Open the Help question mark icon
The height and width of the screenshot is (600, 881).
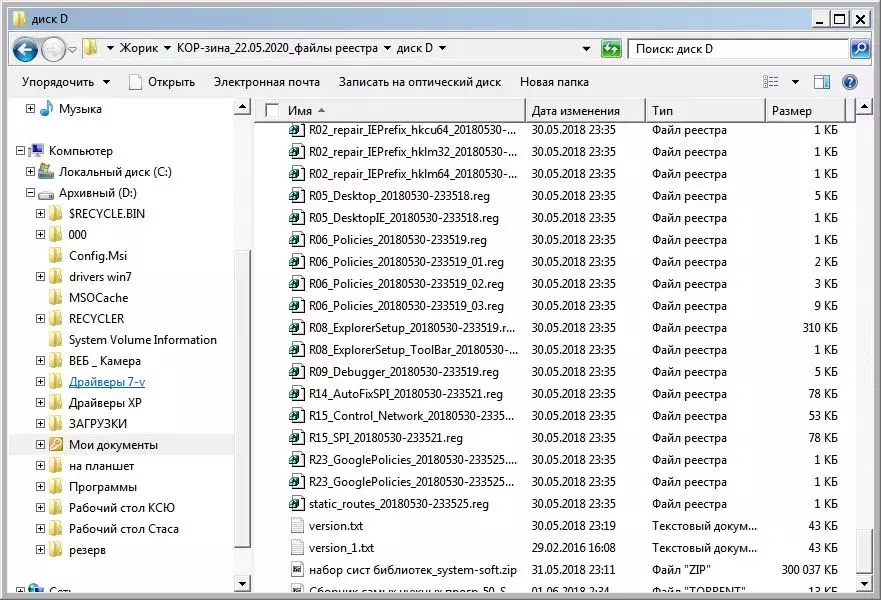[850, 82]
